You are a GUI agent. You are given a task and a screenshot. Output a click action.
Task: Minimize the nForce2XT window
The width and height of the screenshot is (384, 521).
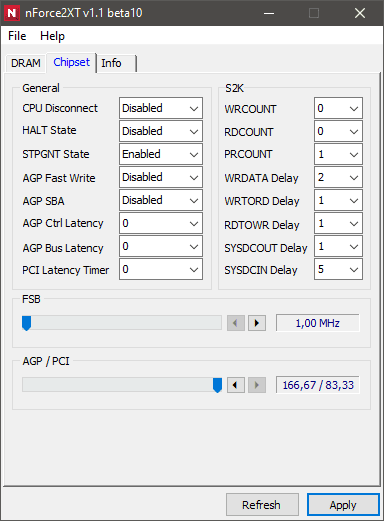pyautogui.click(x=269, y=13)
